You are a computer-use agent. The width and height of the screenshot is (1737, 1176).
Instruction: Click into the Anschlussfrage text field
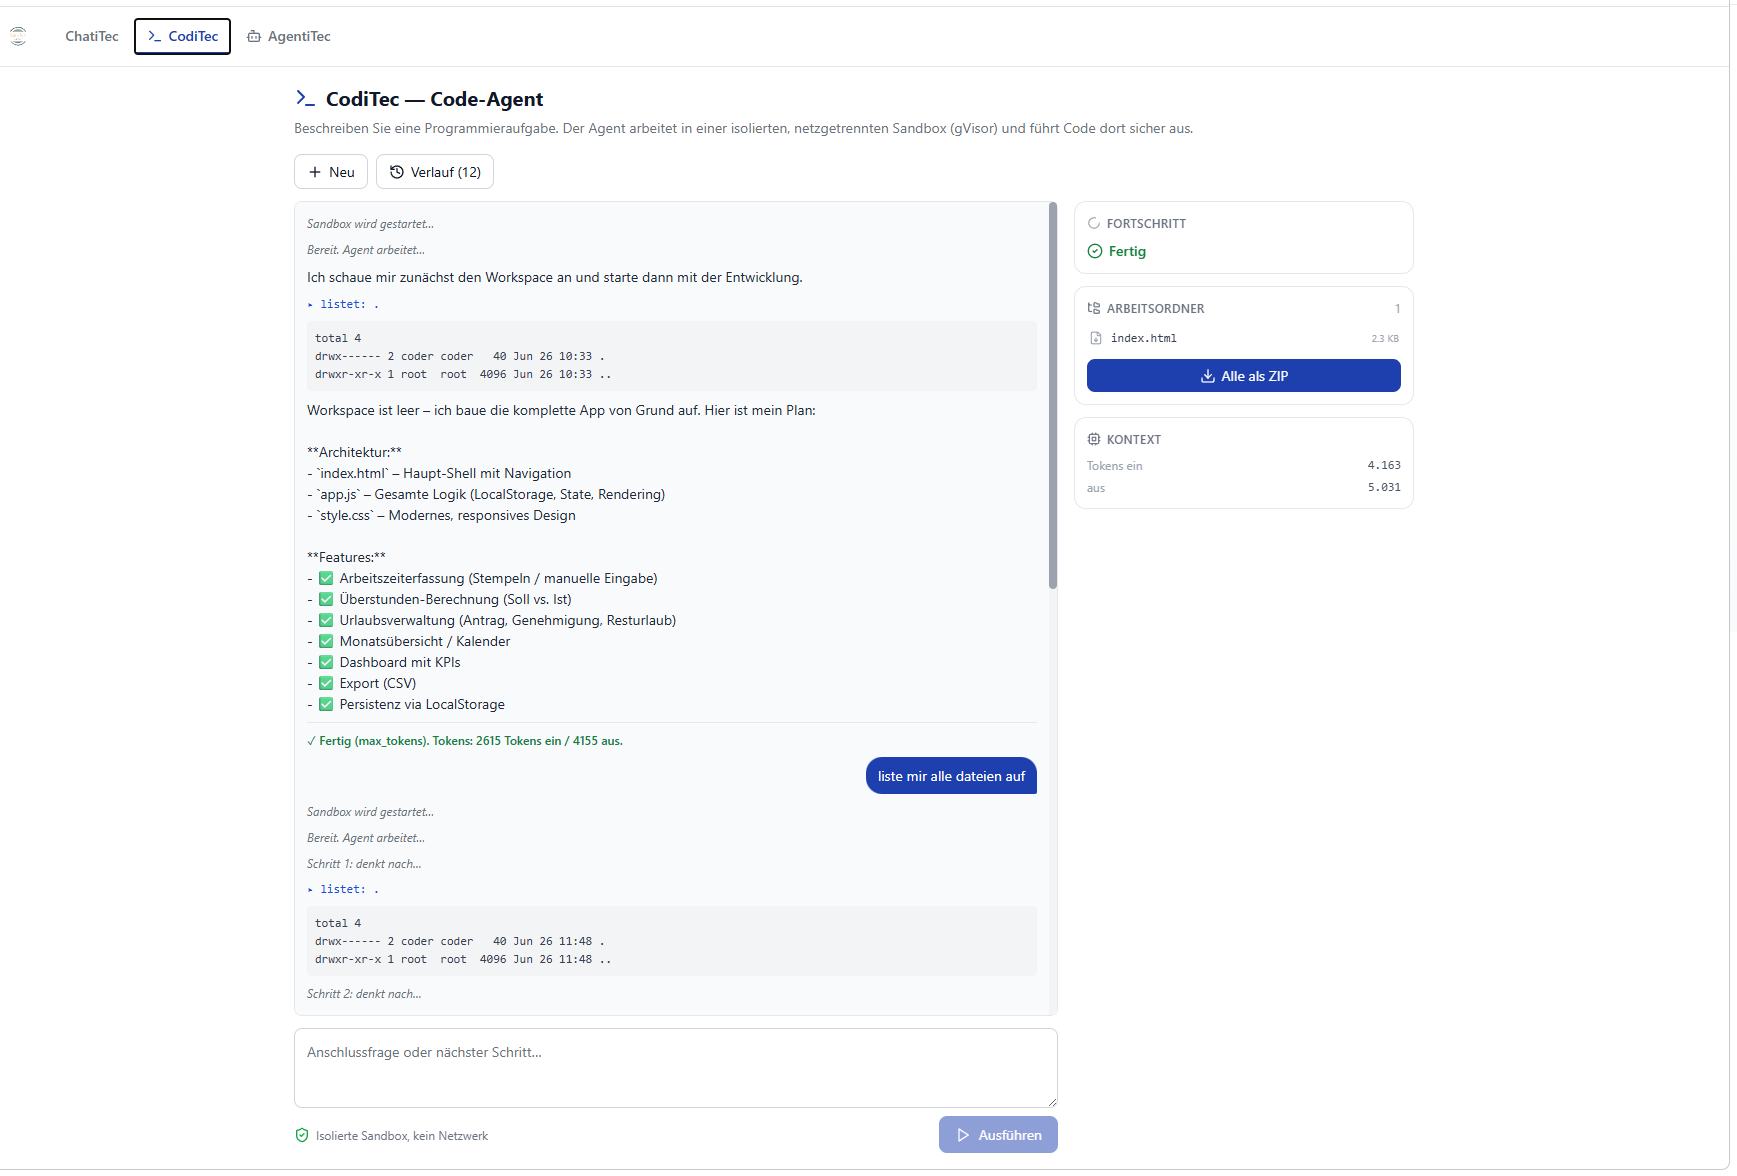(x=676, y=1068)
